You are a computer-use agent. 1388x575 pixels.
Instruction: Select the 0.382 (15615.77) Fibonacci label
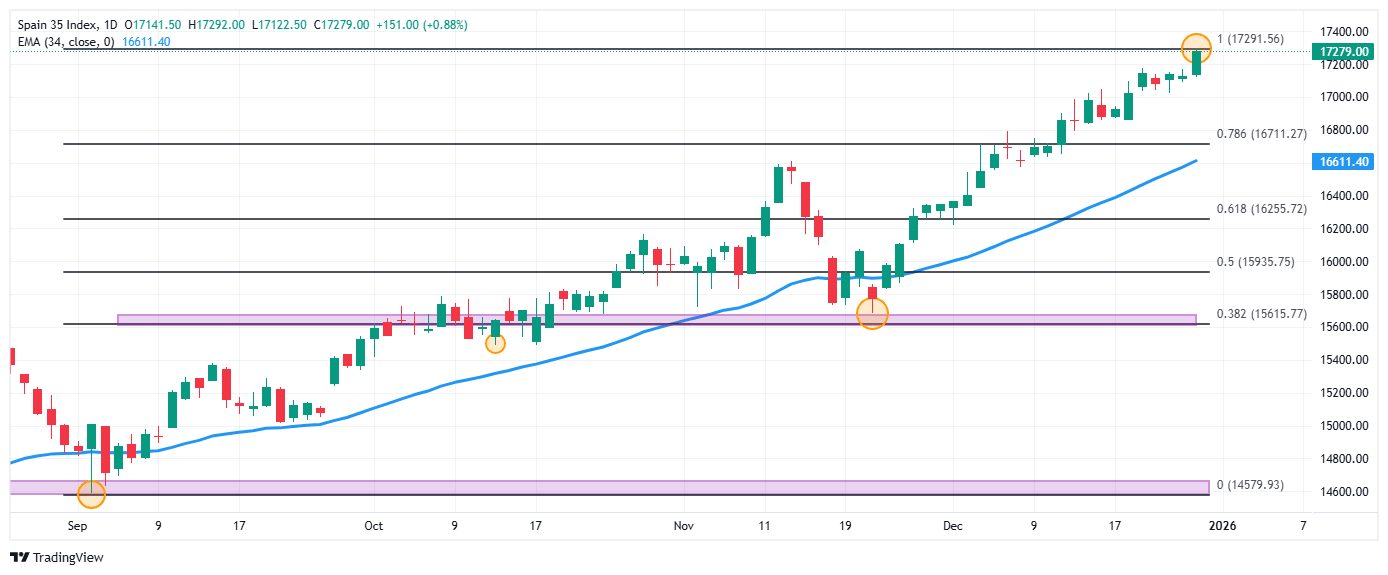click(1261, 313)
